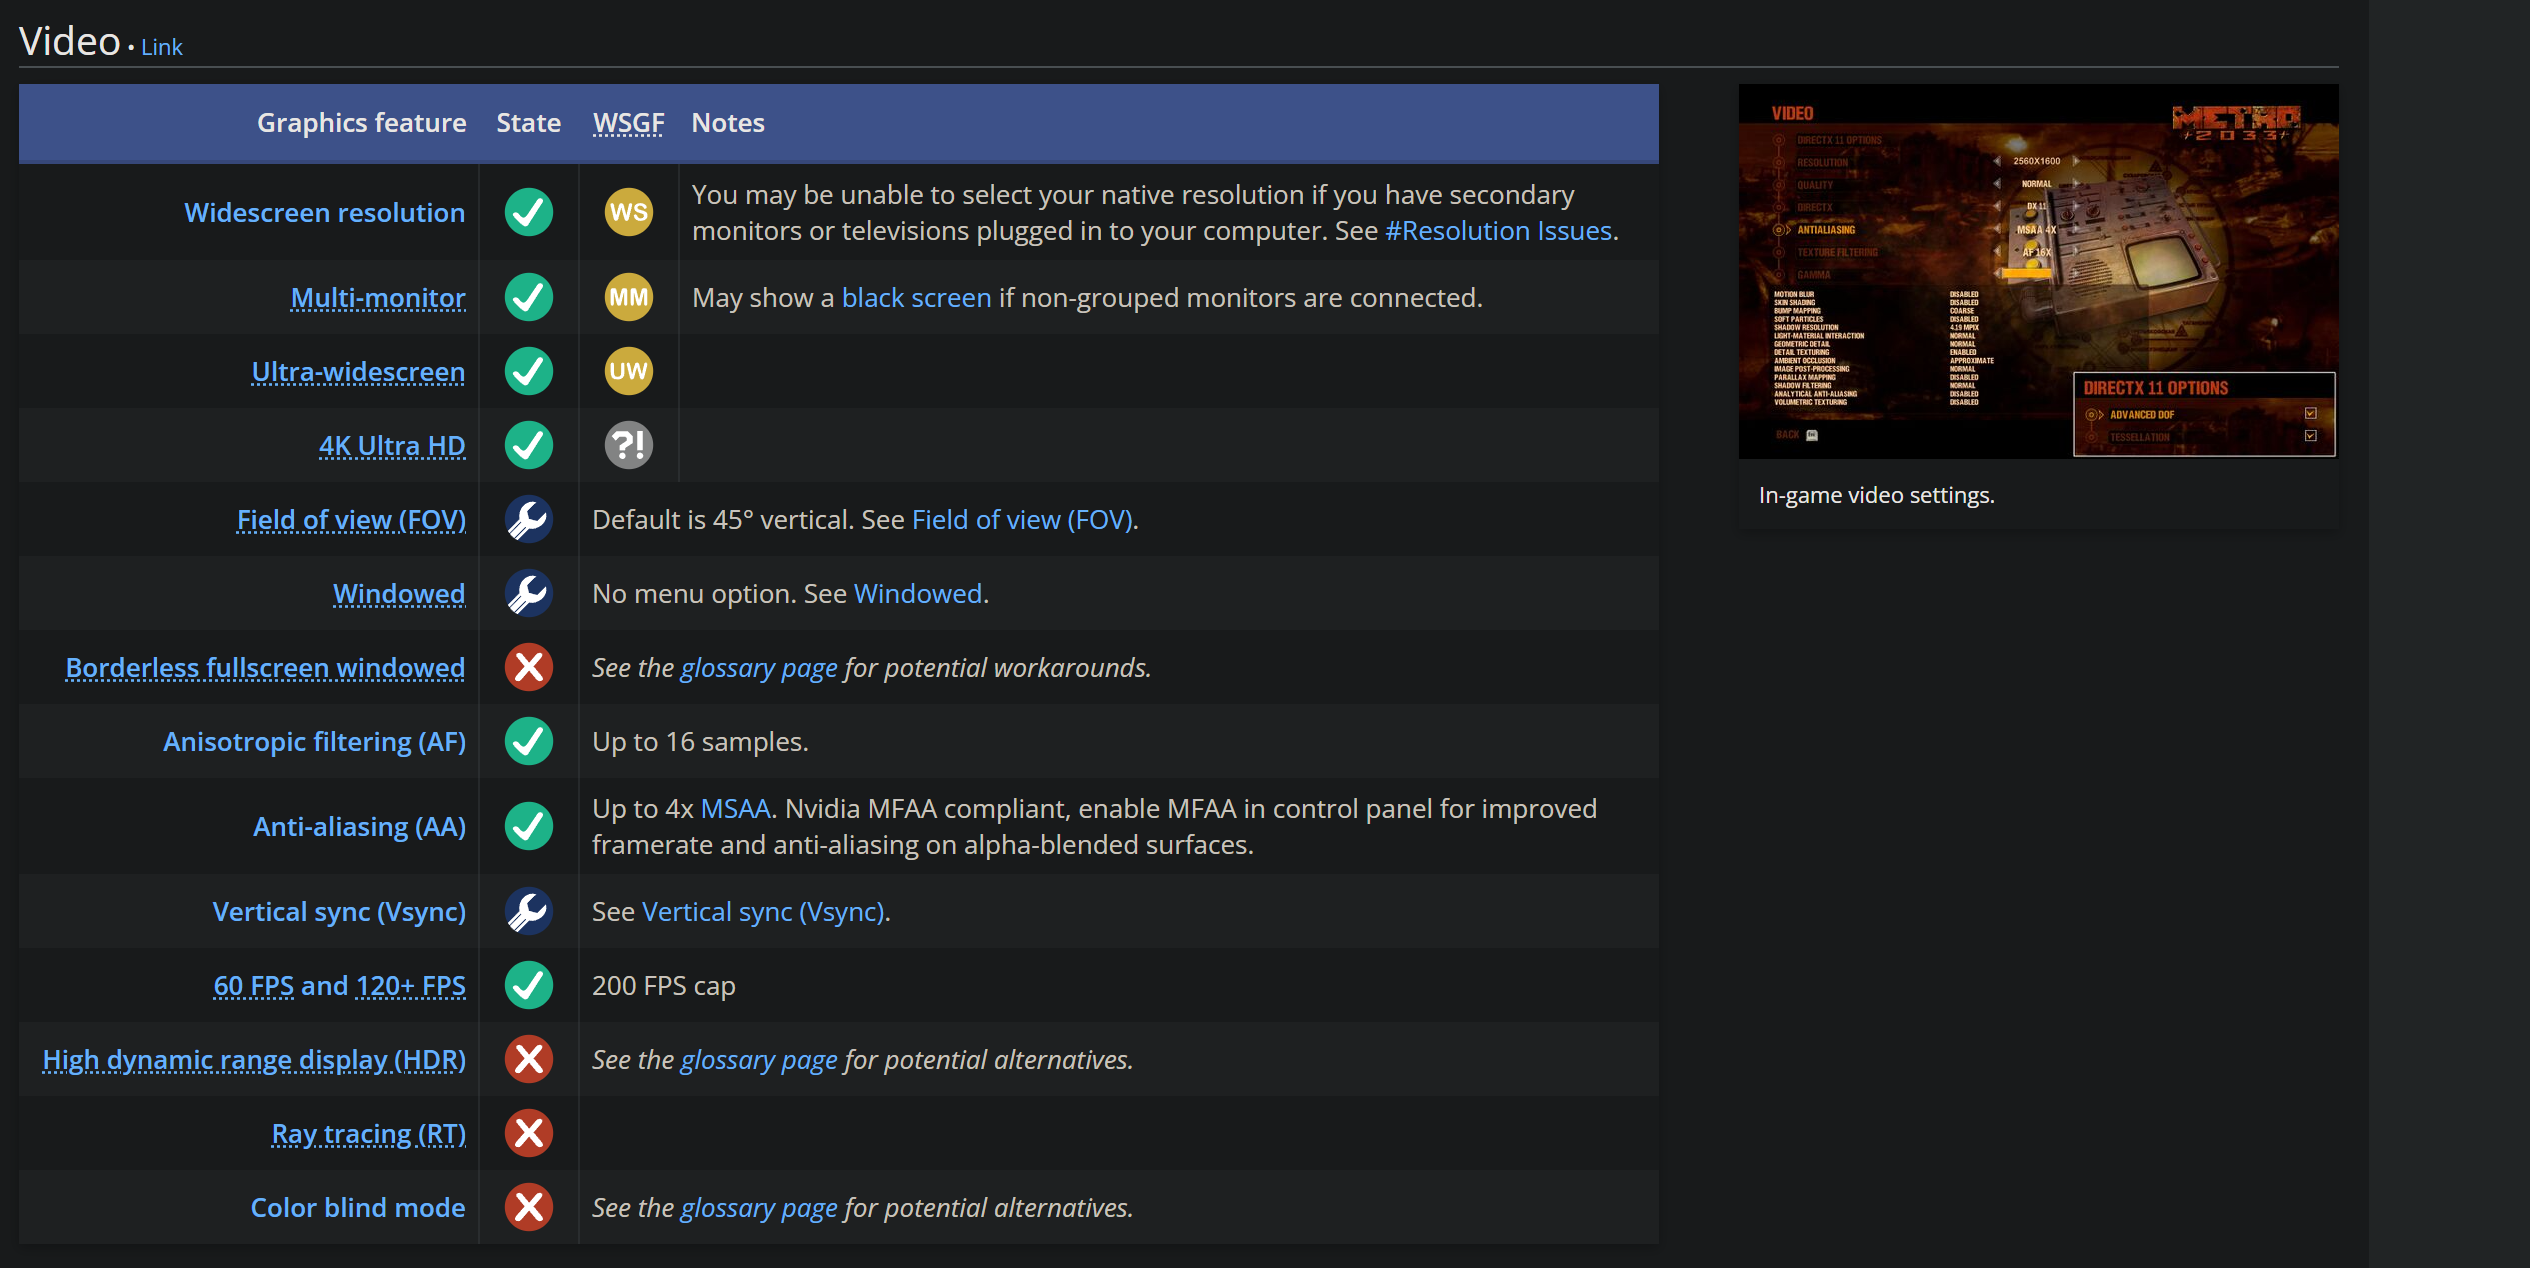The width and height of the screenshot is (2530, 1268).
Task: Open the Color blind mode link
Action: (x=358, y=1207)
